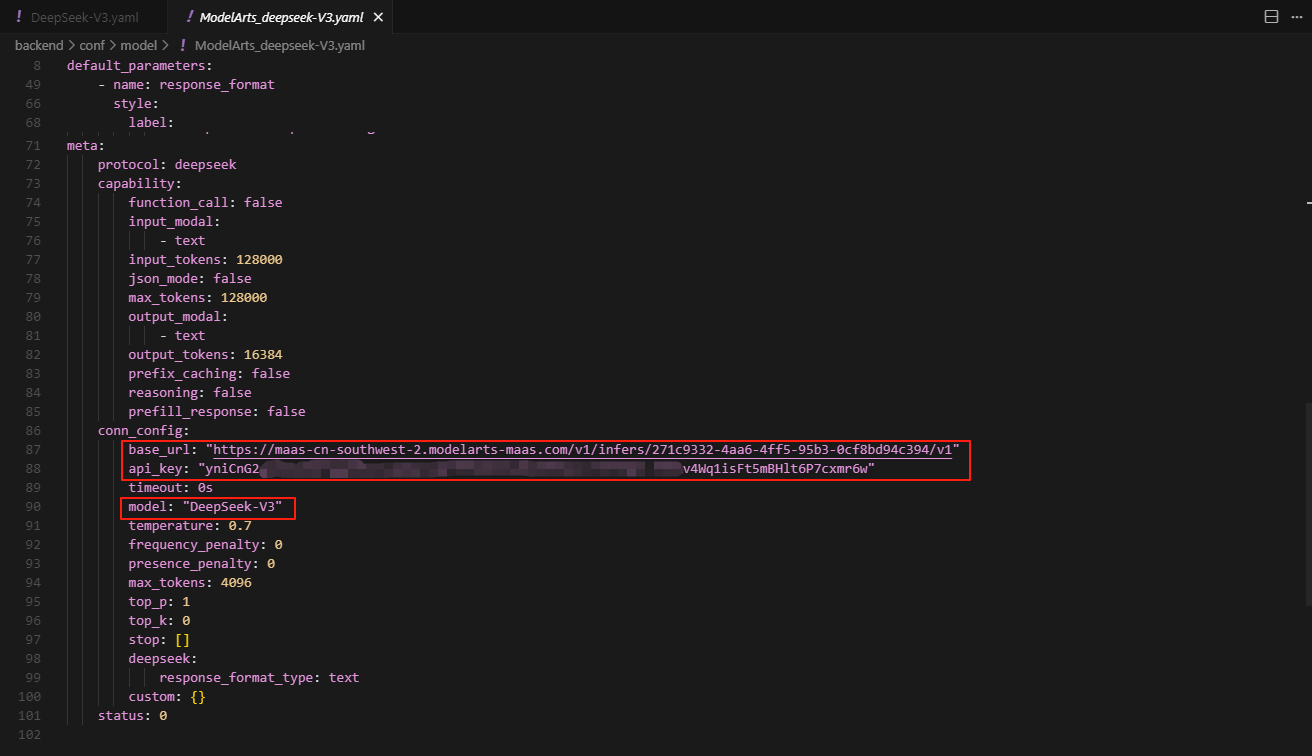Viewport: 1312px width, 756px height.
Task: Click 'top_p: 1' line
Action: 159,601
